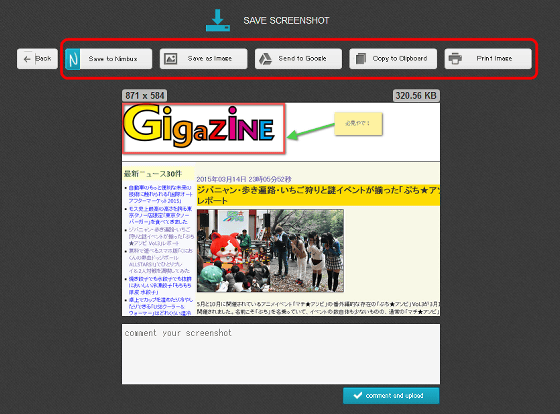Click the left arrow icon on Back

[27, 59]
